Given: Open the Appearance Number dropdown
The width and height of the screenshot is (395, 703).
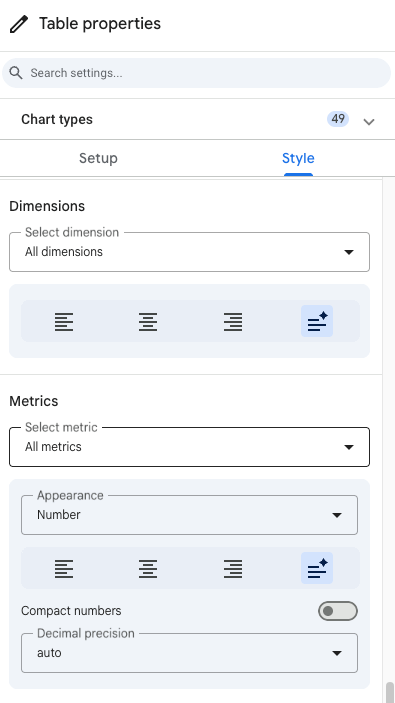Looking at the screenshot, I should (x=189, y=515).
